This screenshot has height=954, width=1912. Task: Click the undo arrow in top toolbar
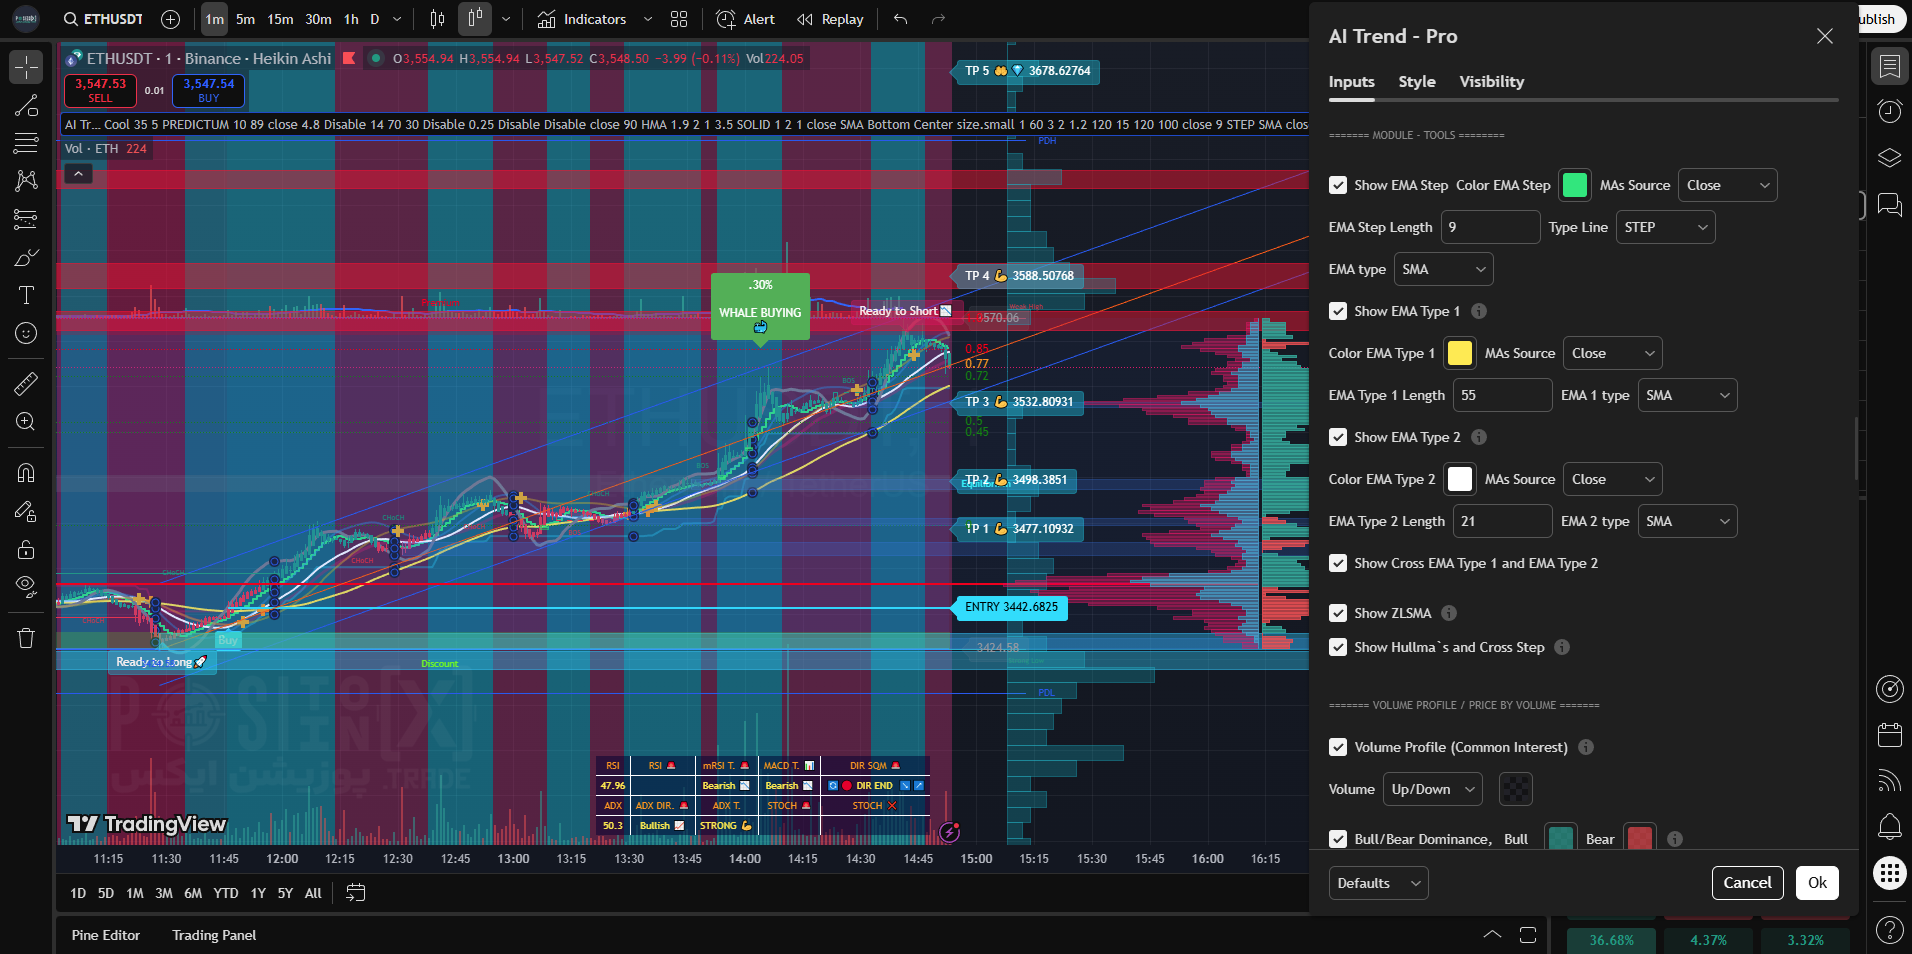tap(900, 19)
